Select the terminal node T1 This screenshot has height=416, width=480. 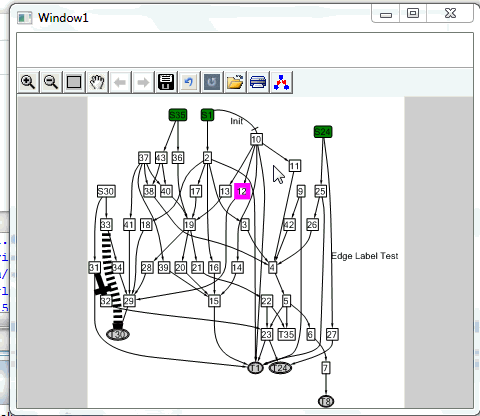255,368
